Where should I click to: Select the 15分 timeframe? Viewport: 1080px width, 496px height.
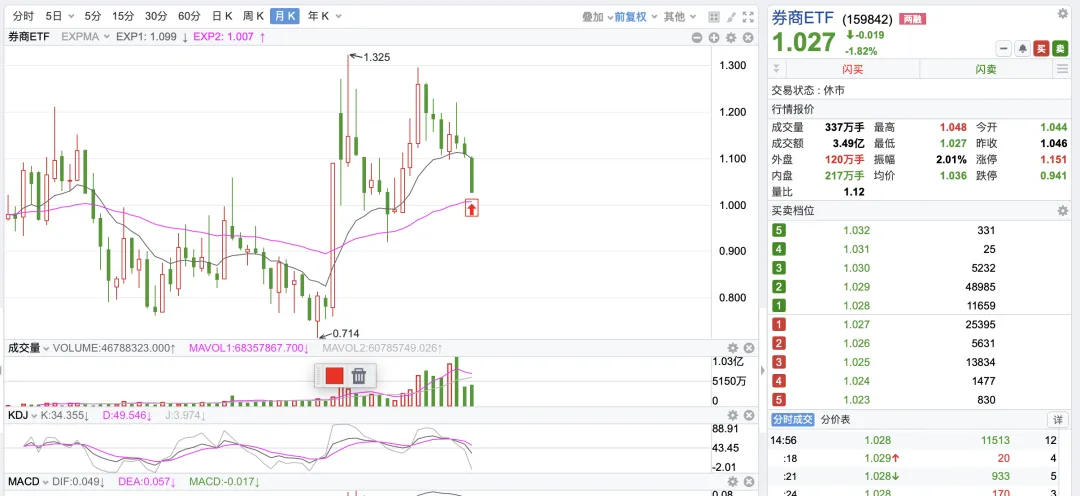click(x=123, y=17)
